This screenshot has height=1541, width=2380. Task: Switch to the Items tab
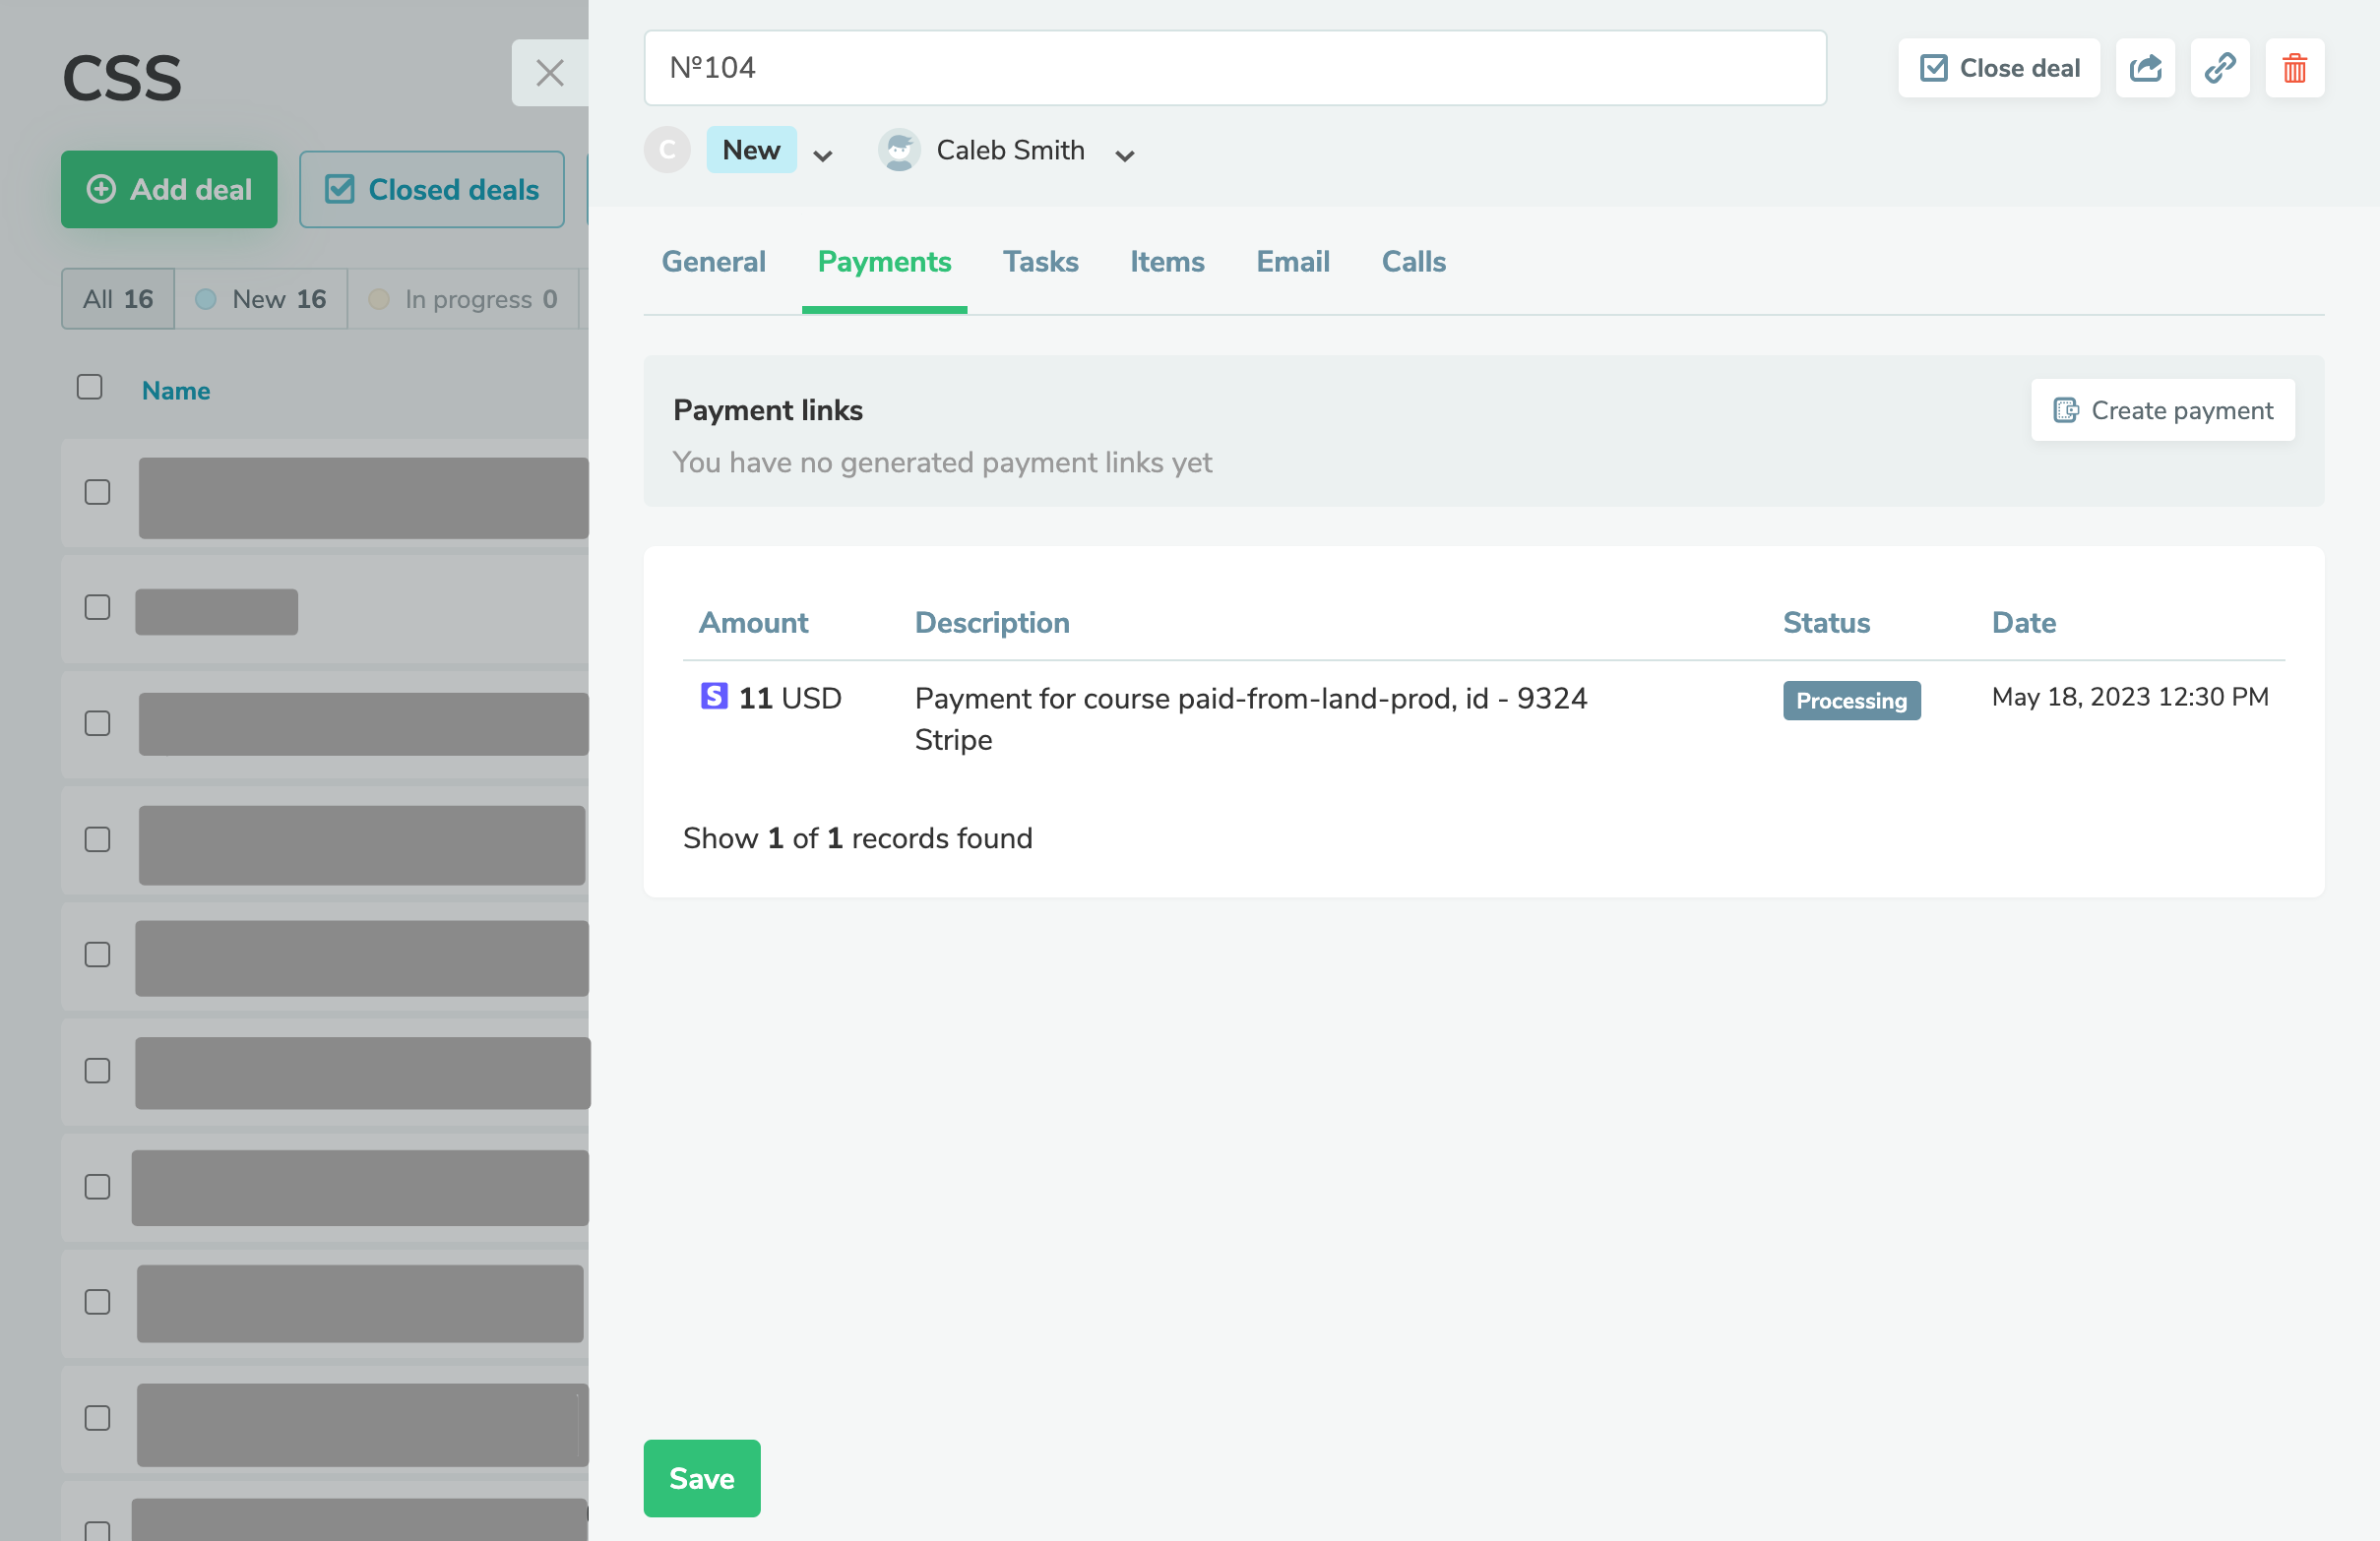coord(1166,261)
